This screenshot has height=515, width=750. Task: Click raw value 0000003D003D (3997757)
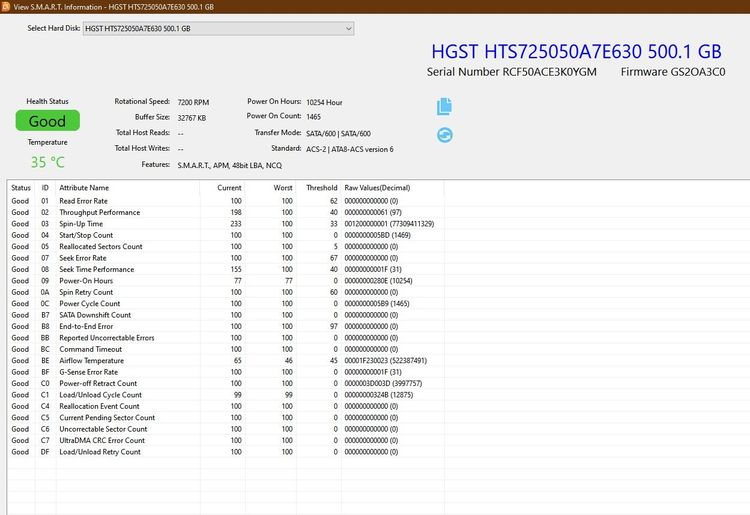(x=384, y=384)
